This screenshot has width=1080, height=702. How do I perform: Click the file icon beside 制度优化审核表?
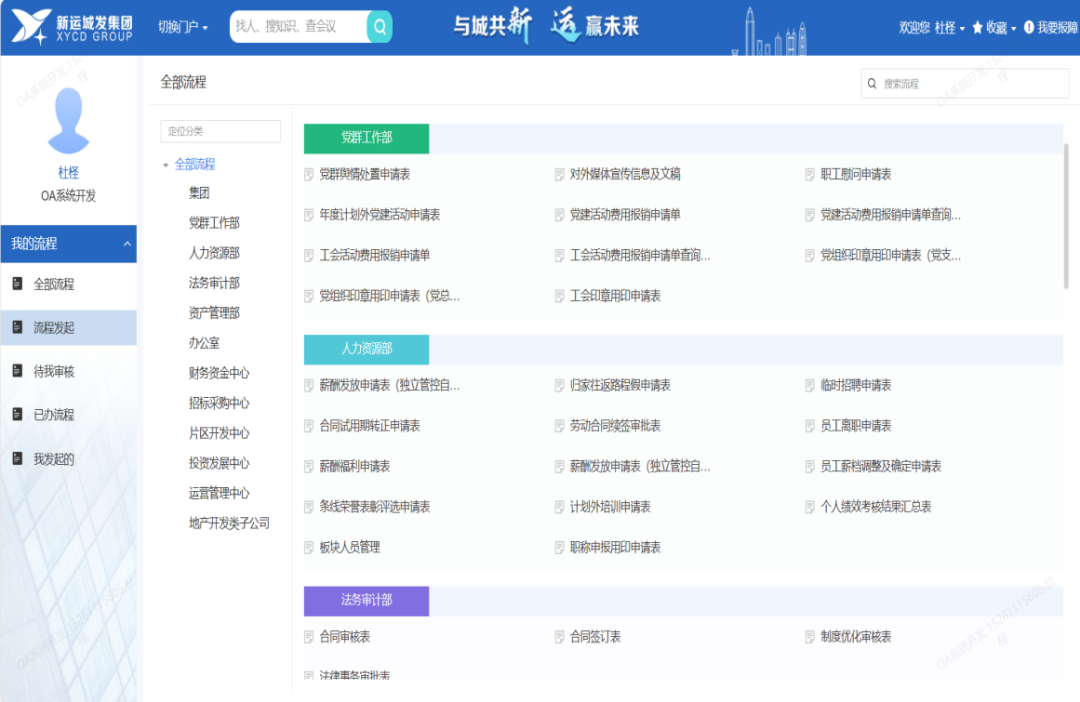pos(810,637)
